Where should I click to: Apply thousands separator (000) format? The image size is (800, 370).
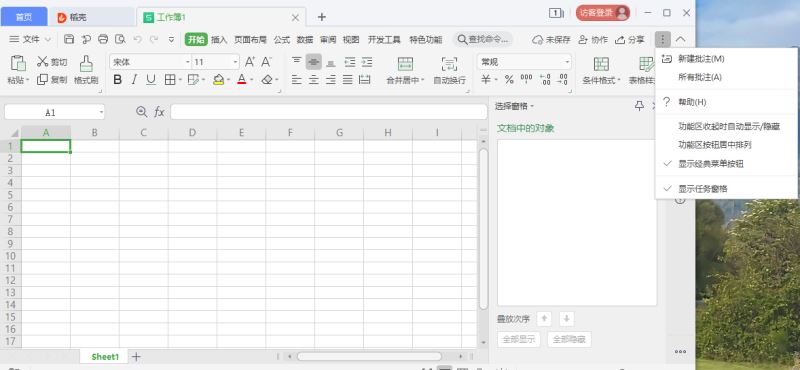point(526,78)
